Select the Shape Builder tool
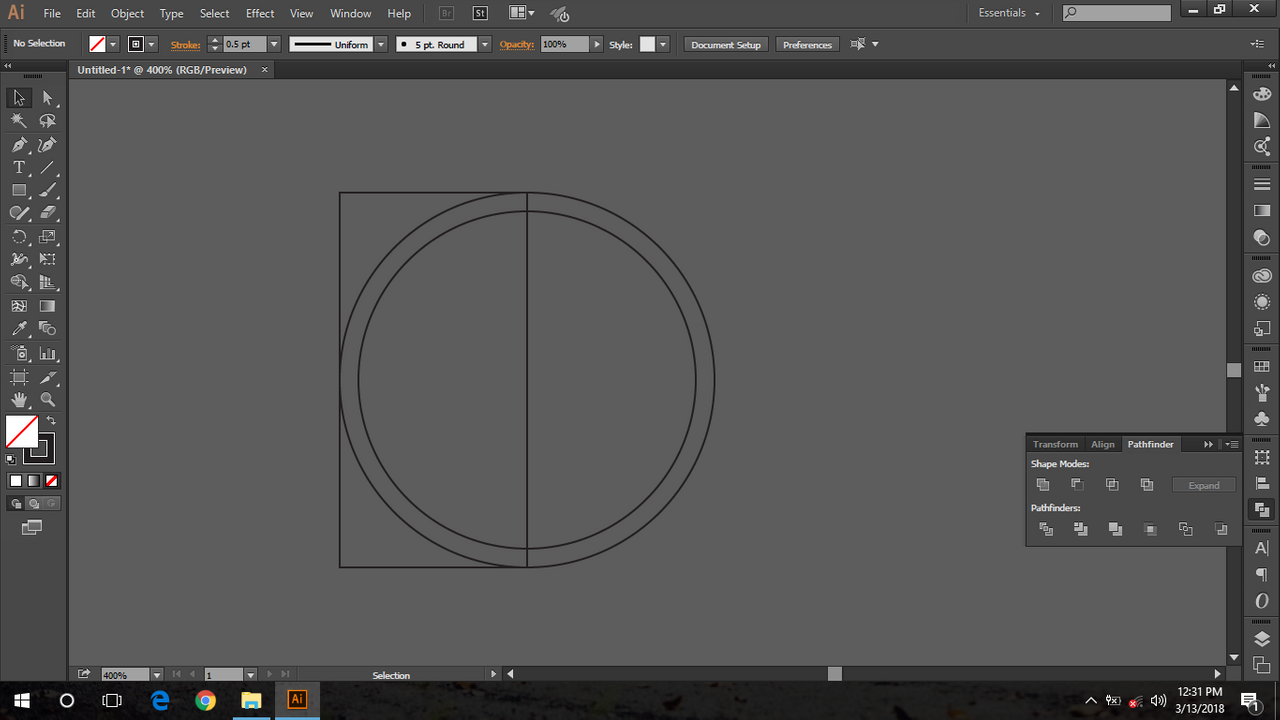1280x720 pixels. pos(19,283)
